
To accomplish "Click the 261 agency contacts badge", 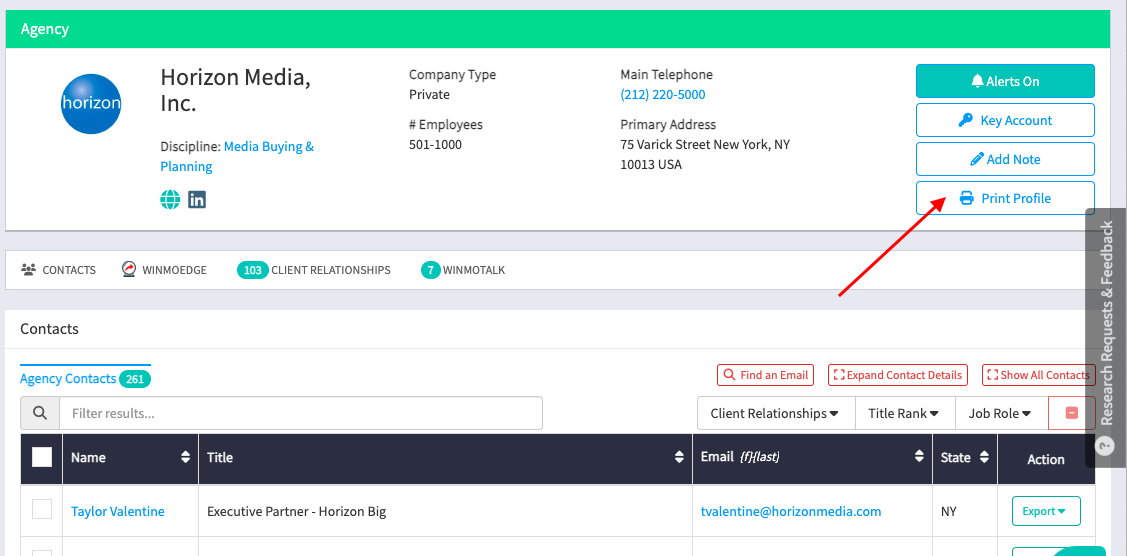I will coord(135,379).
